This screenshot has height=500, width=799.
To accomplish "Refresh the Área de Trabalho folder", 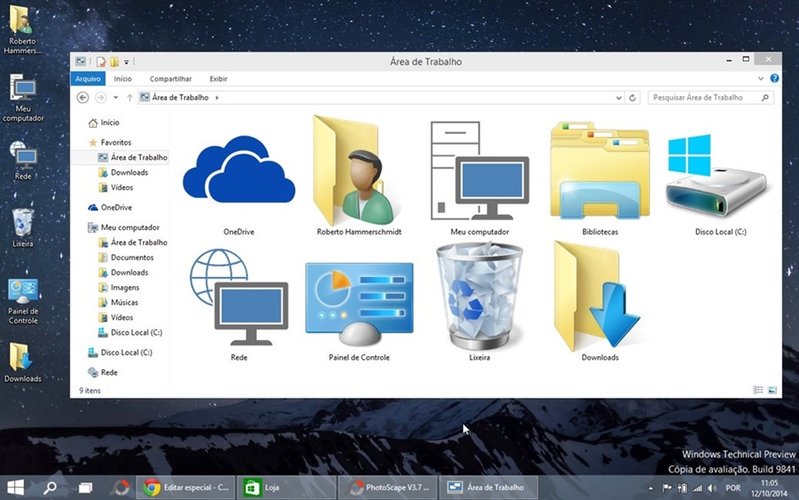I will (632, 97).
